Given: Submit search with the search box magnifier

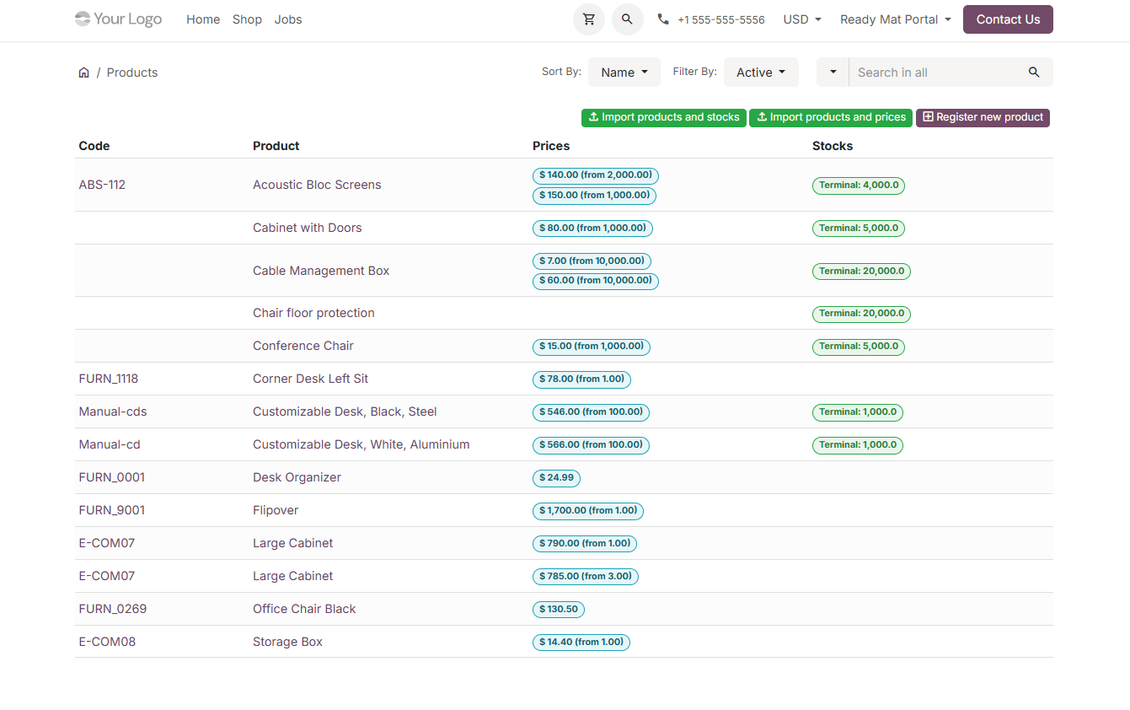Looking at the screenshot, I should pos(1033,72).
